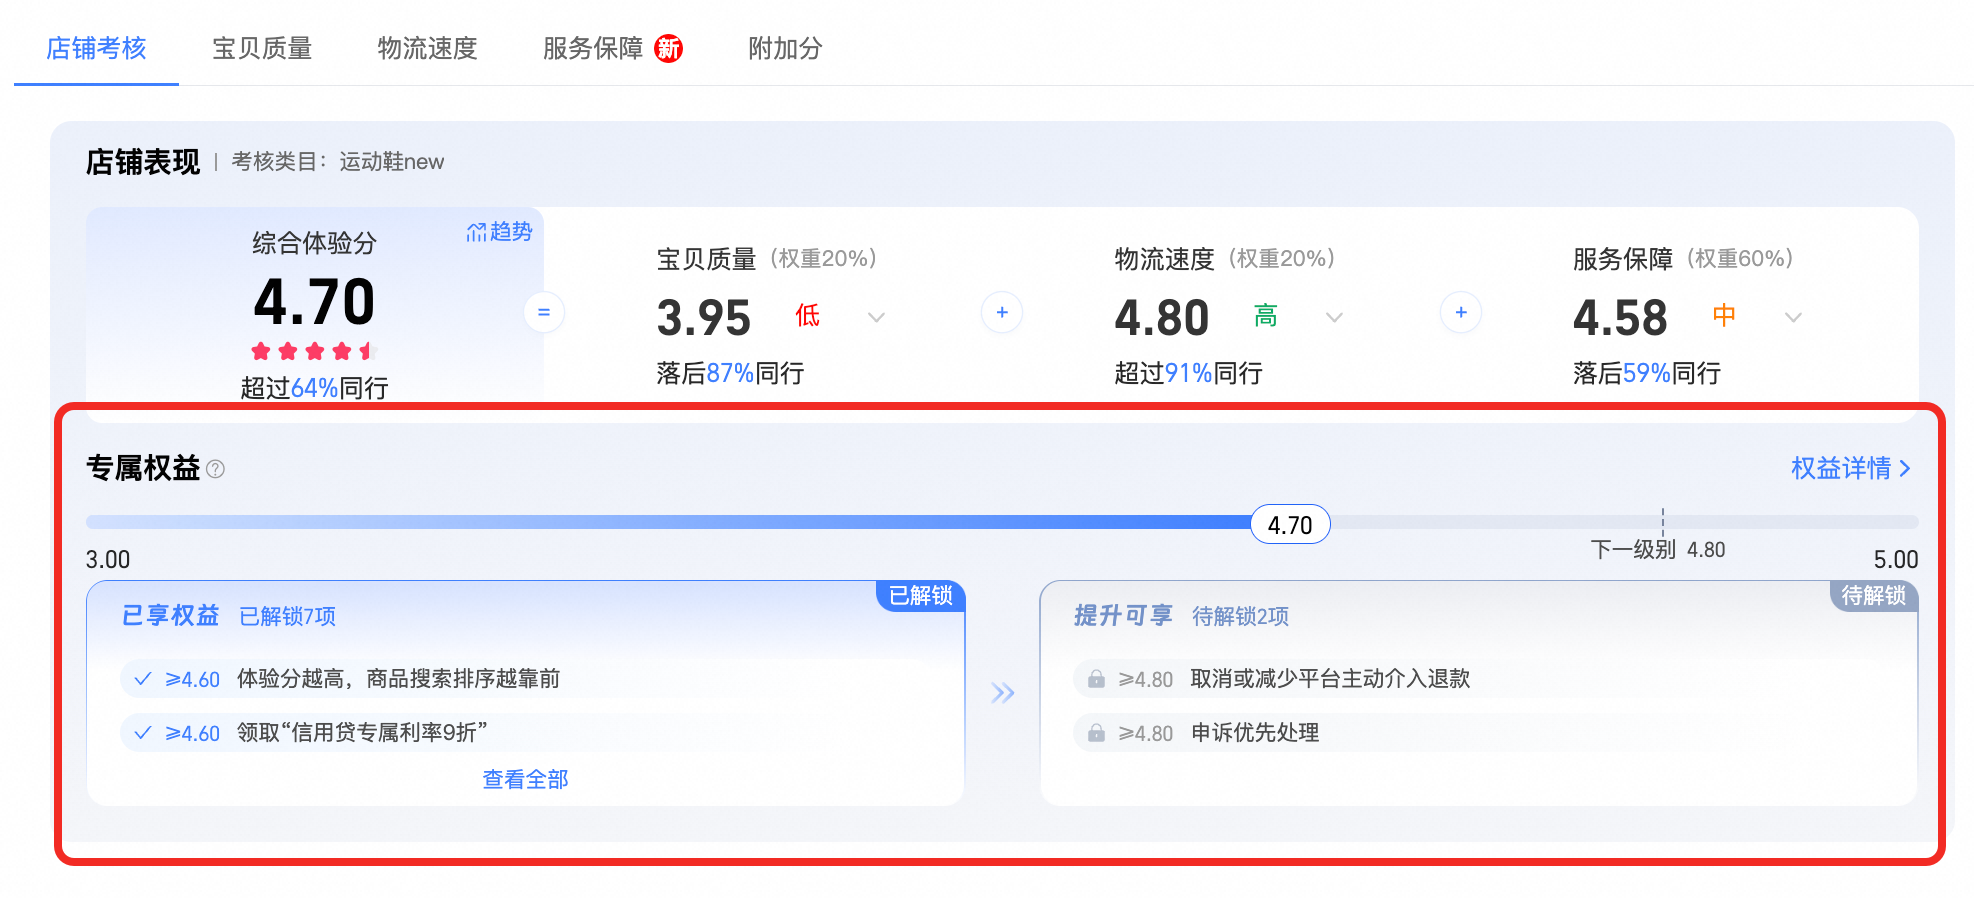Click the orange 中 rating label

pyautogui.click(x=1724, y=316)
